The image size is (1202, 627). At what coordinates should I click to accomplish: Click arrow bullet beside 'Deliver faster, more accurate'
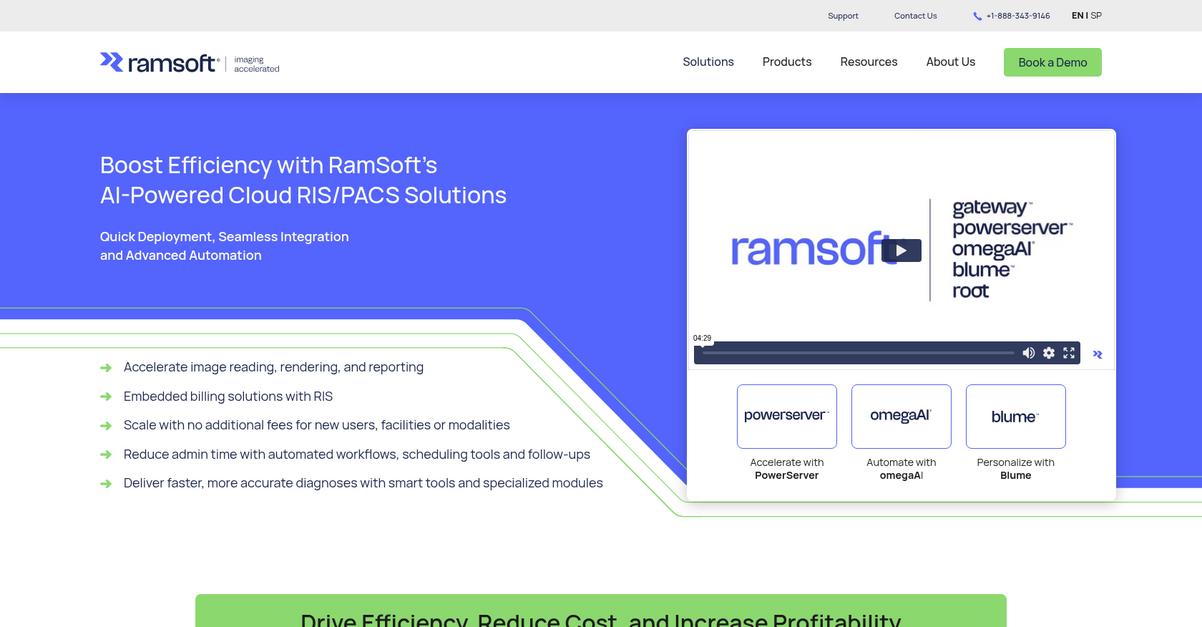tap(106, 484)
